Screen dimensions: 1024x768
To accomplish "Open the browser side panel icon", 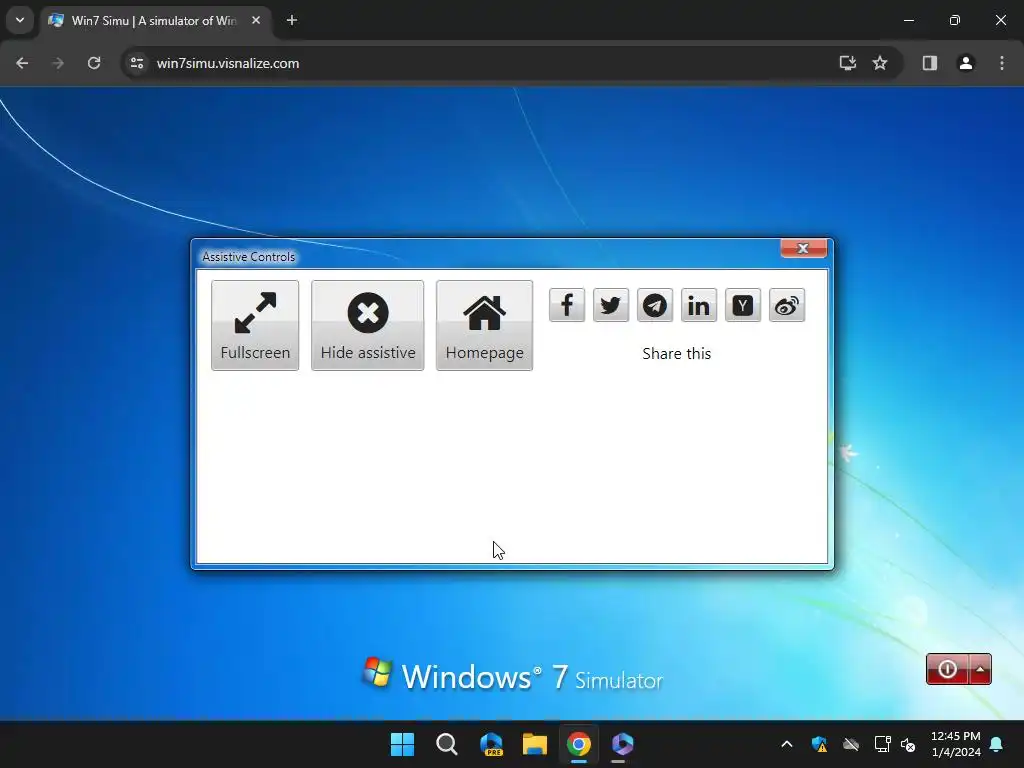I will click(x=930, y=63).
